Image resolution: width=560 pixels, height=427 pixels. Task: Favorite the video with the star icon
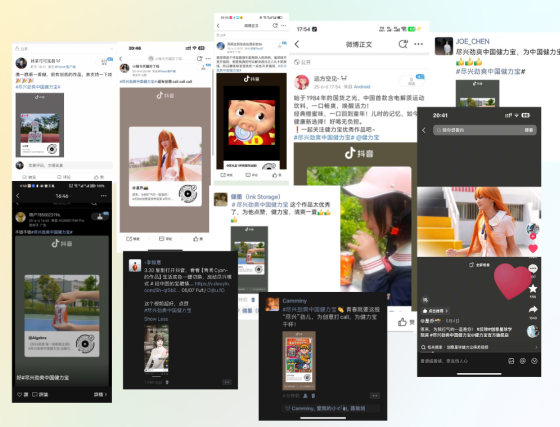tap(532, 288)
